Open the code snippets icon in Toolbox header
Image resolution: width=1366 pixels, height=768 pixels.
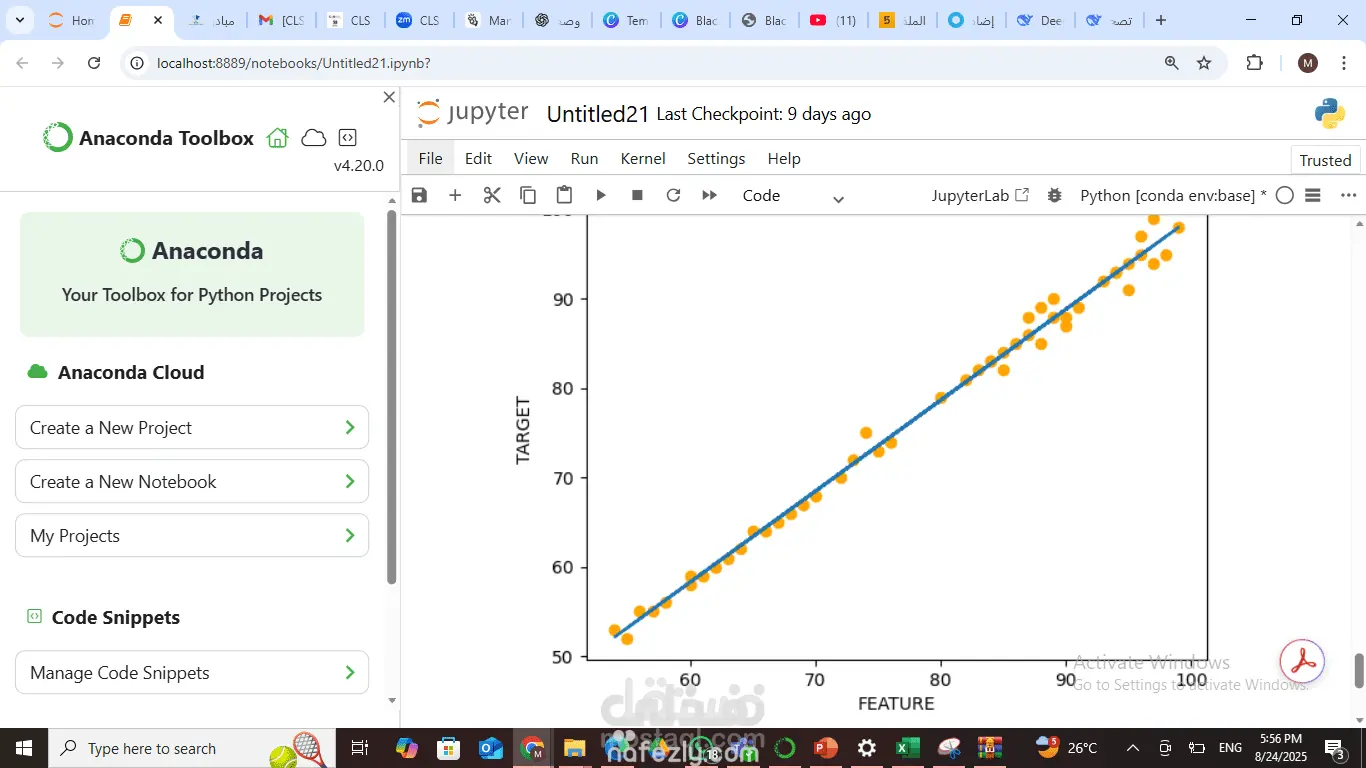pos(347,138)
